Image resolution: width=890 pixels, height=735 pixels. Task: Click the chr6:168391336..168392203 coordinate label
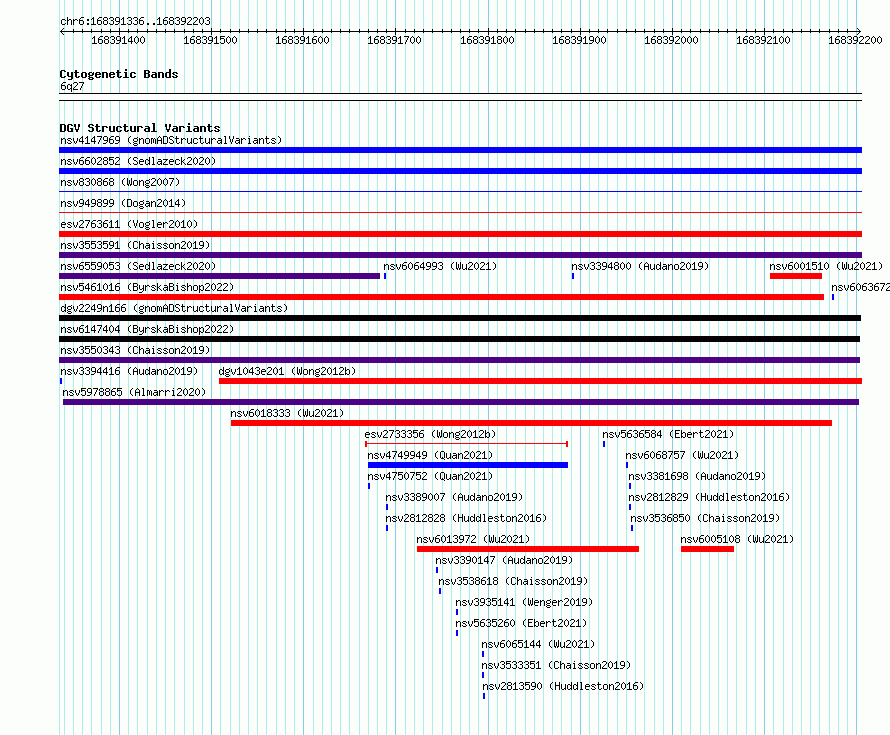[135, 22]
